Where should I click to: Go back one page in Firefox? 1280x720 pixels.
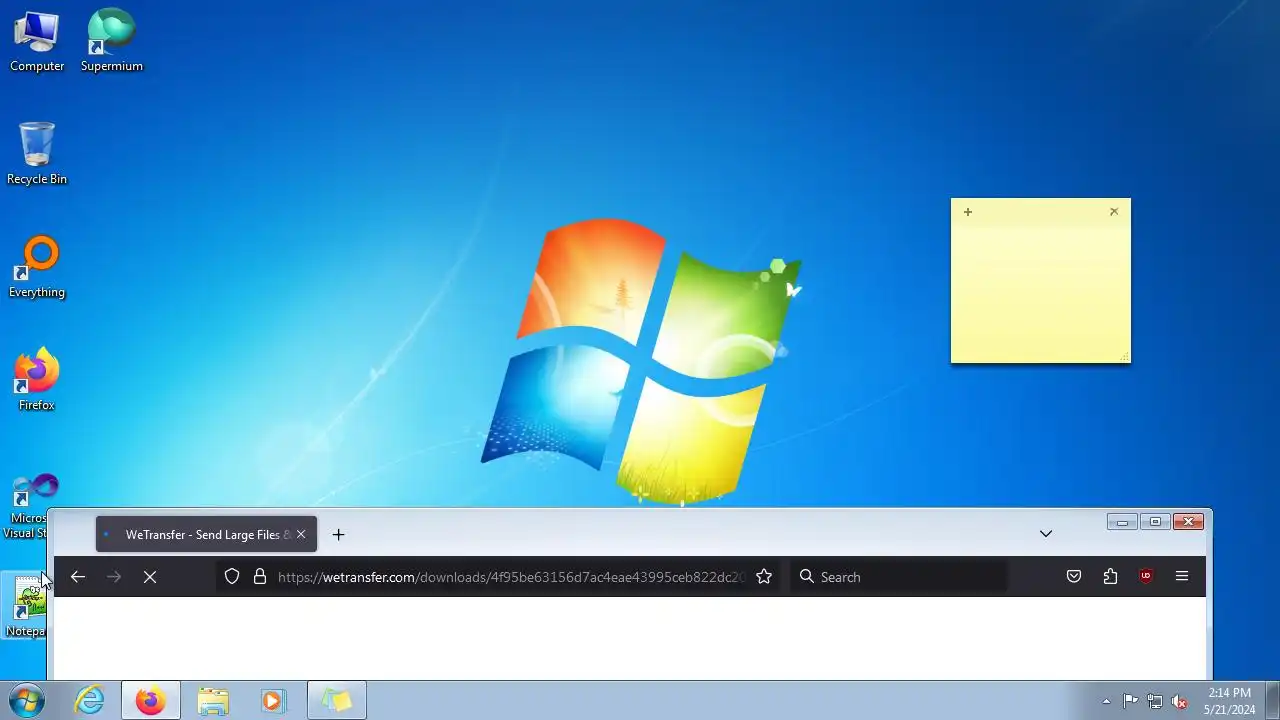click(x=78, y=577)
